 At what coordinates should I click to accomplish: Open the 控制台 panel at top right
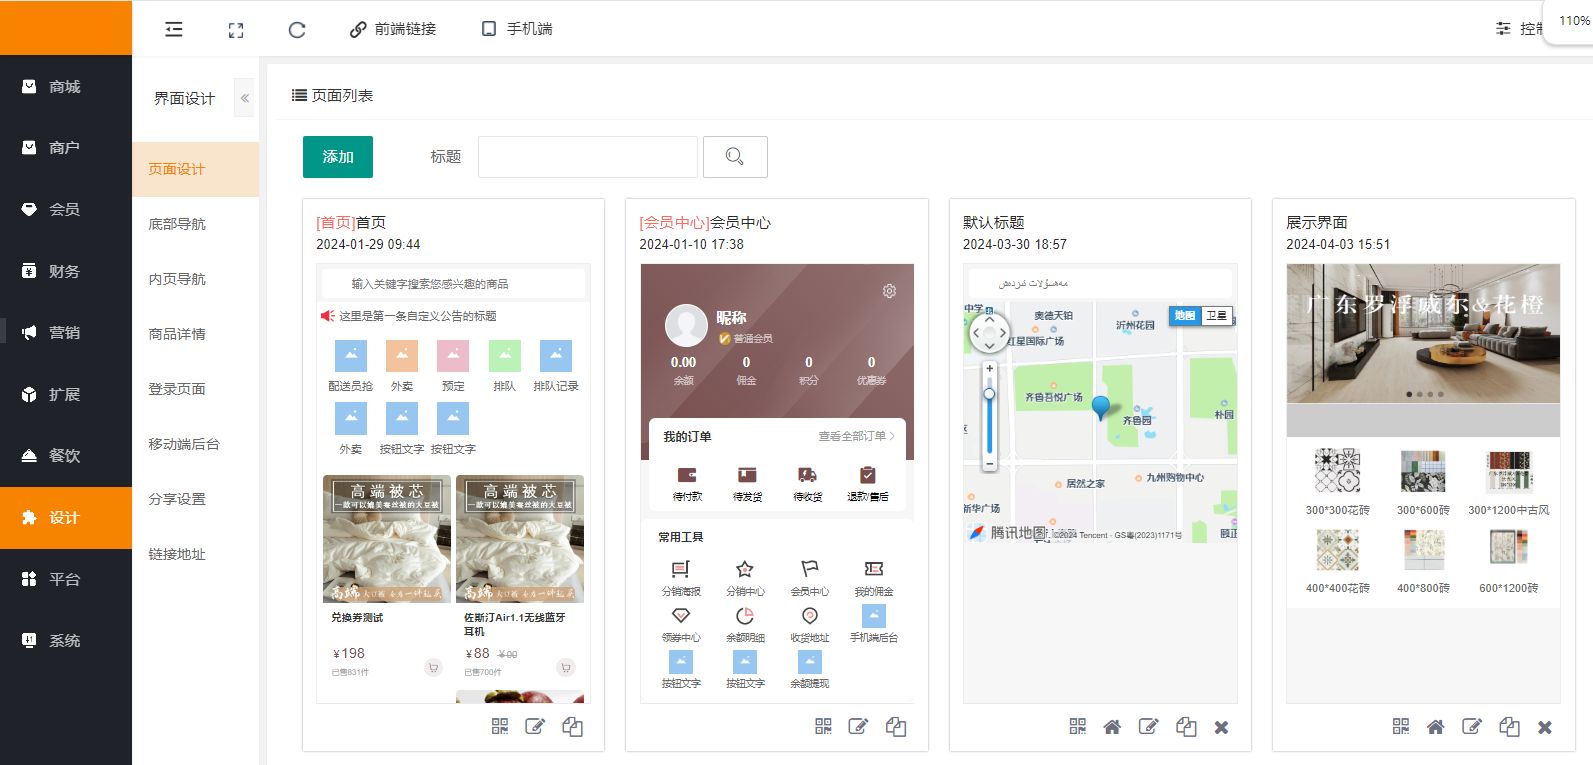1520,29
